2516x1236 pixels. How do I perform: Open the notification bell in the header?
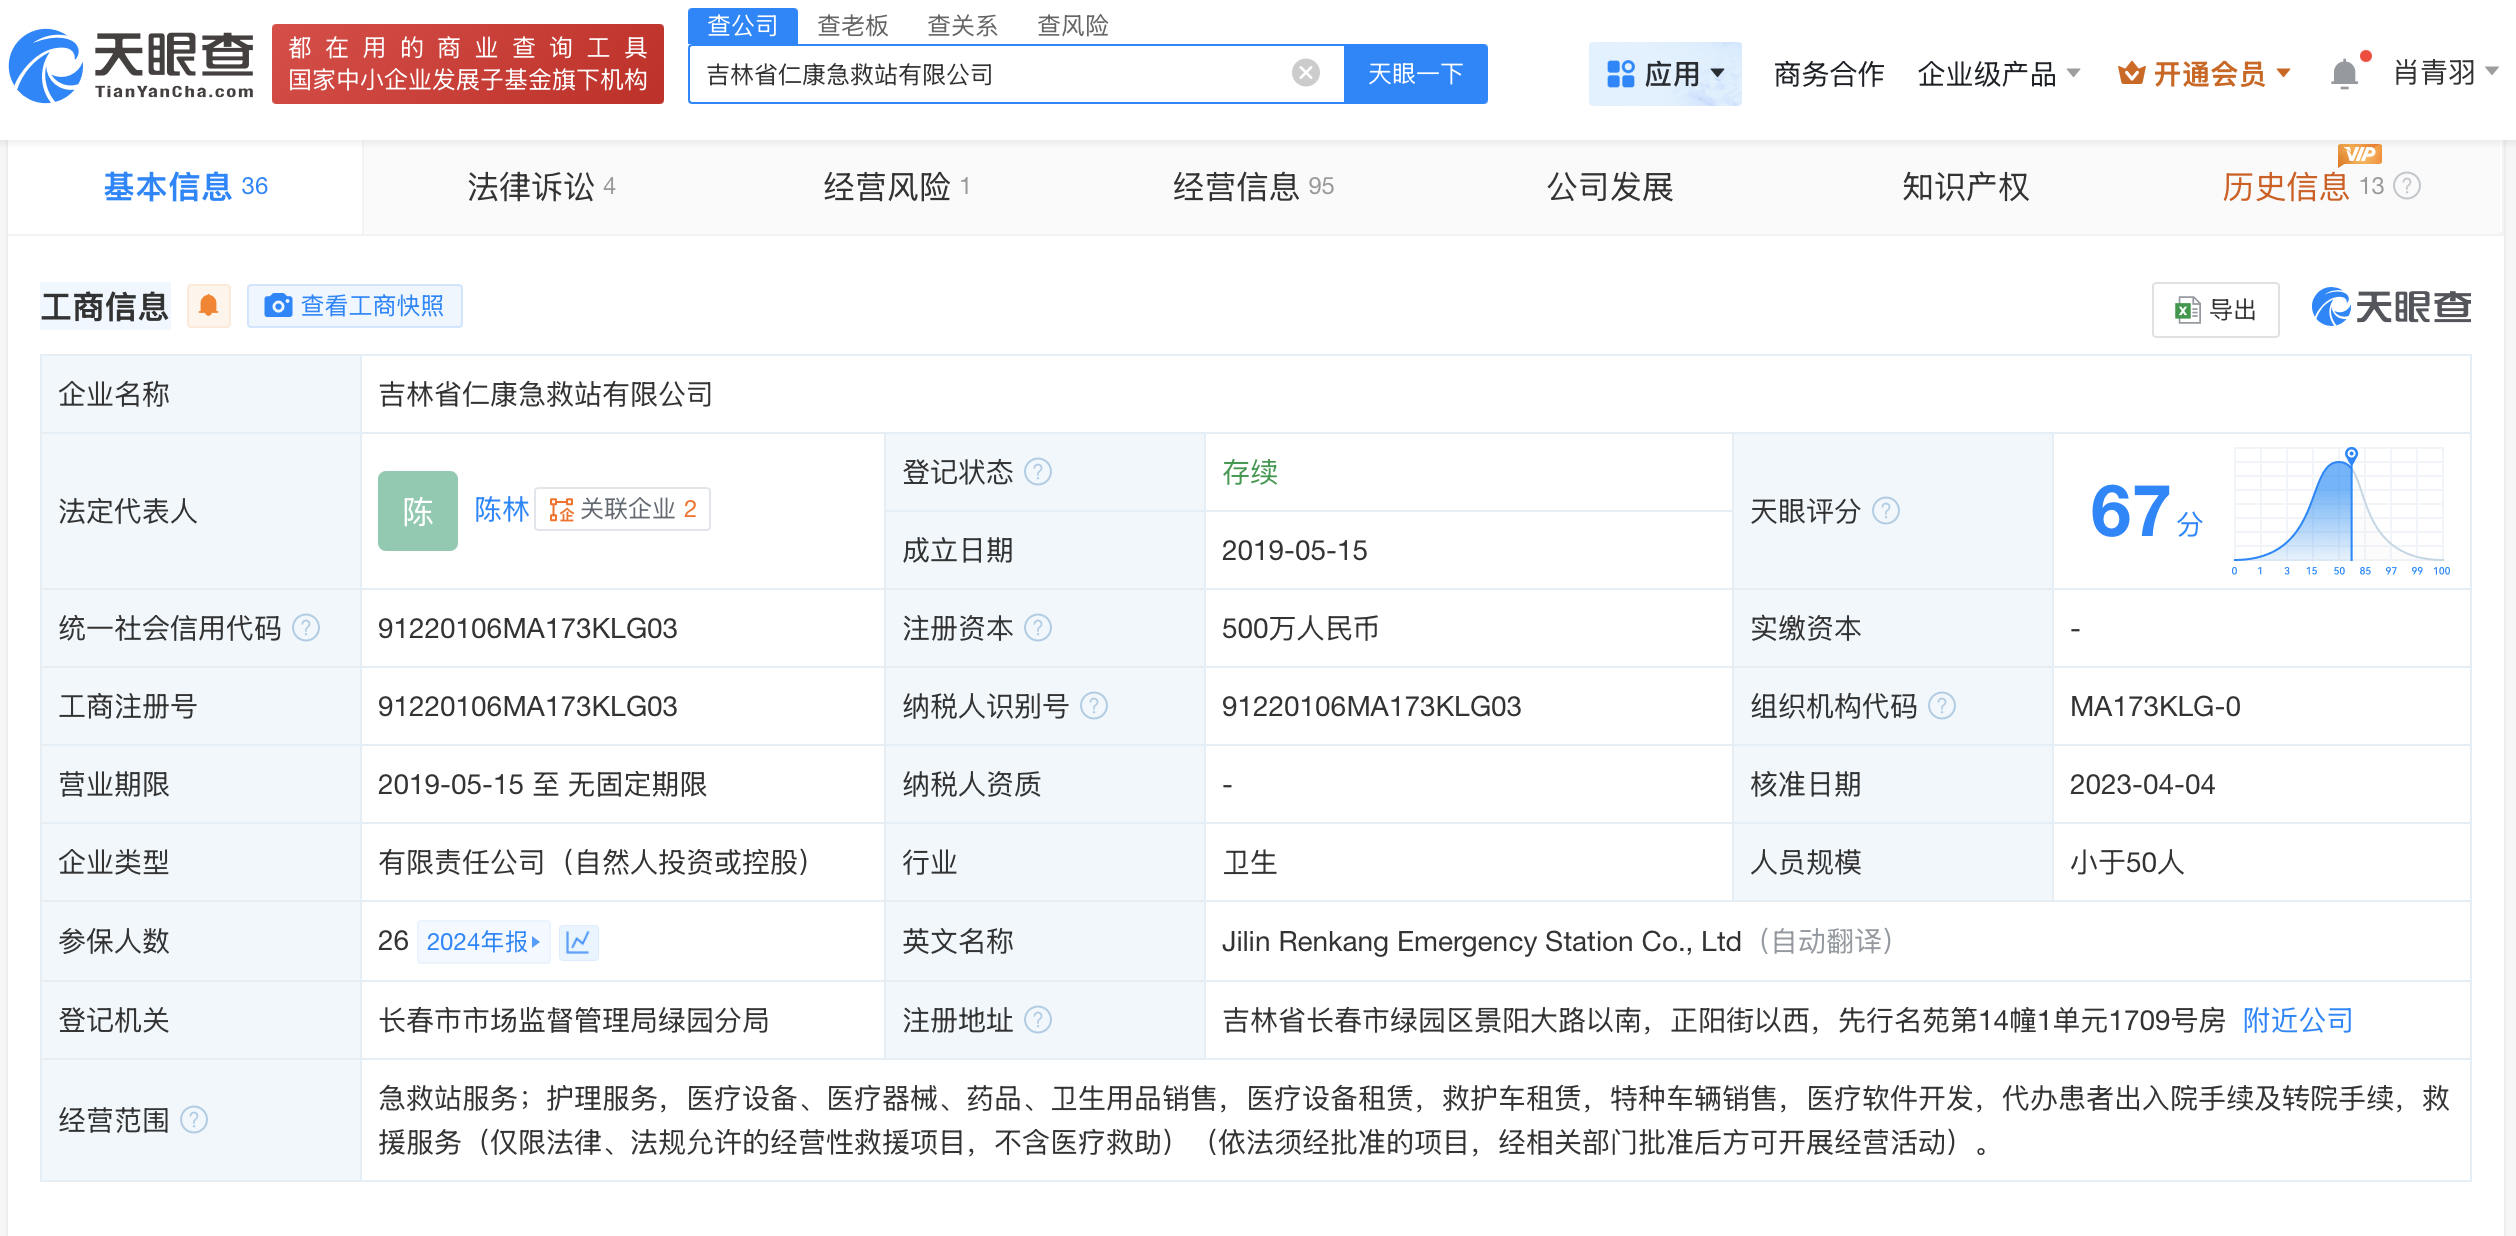coord(2343,74)
